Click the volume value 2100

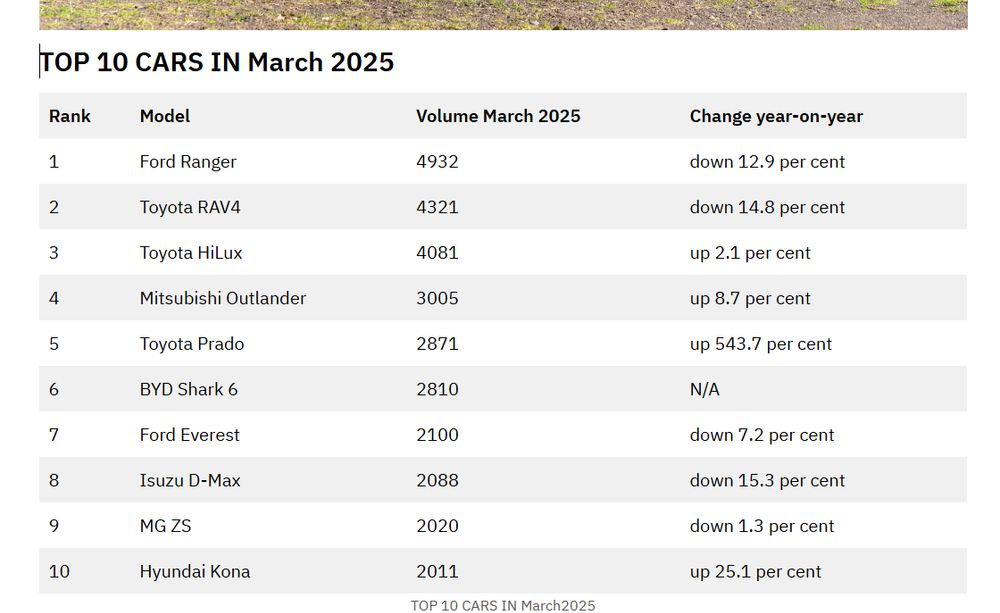tap(437, 435)
